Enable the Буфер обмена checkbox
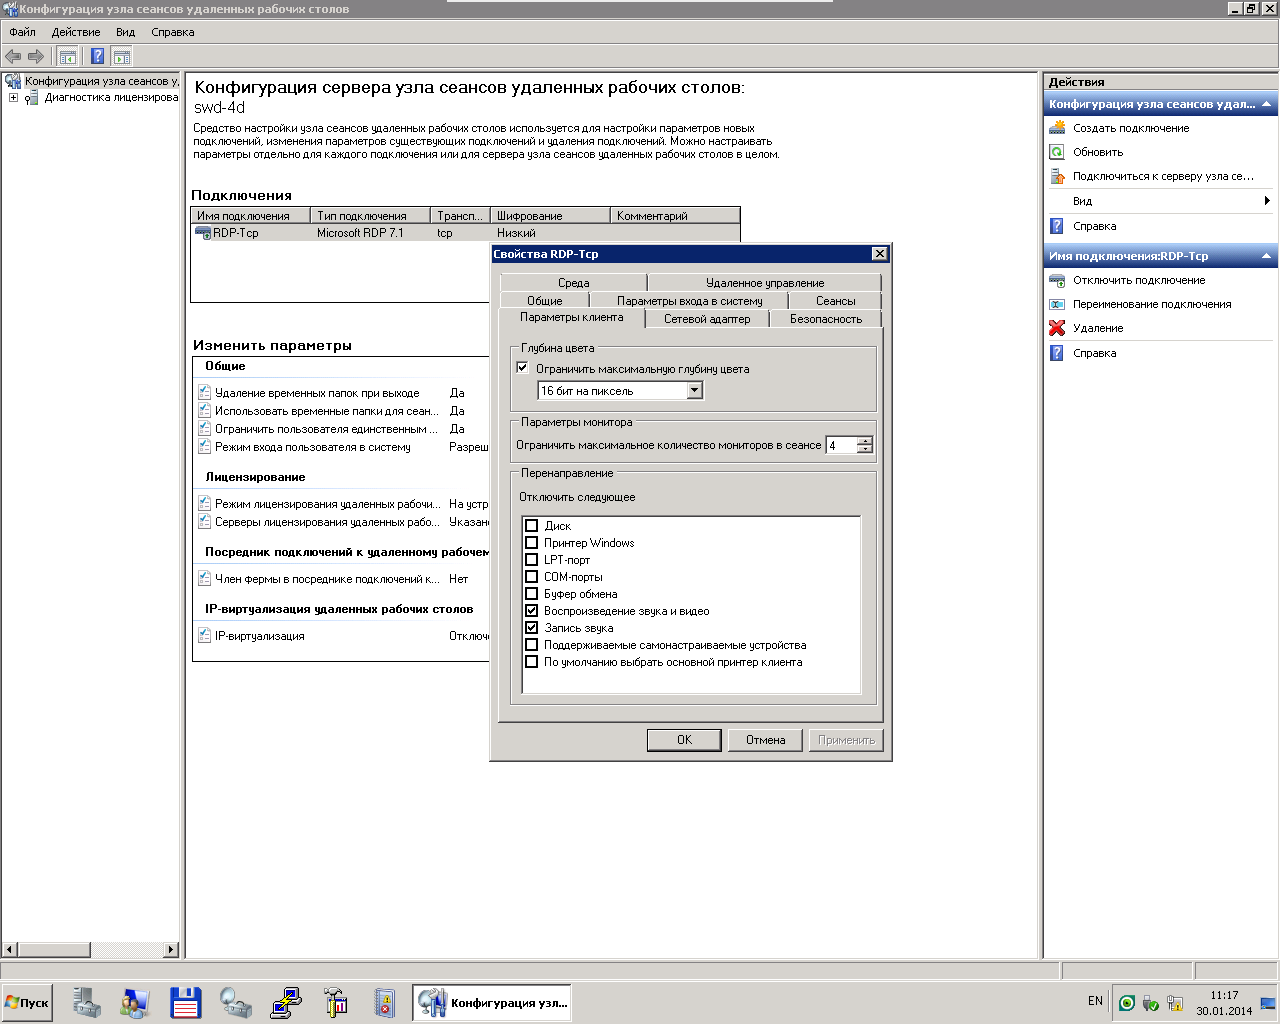The width and height of the screenshot is (1280, 1024). [532, 594]
